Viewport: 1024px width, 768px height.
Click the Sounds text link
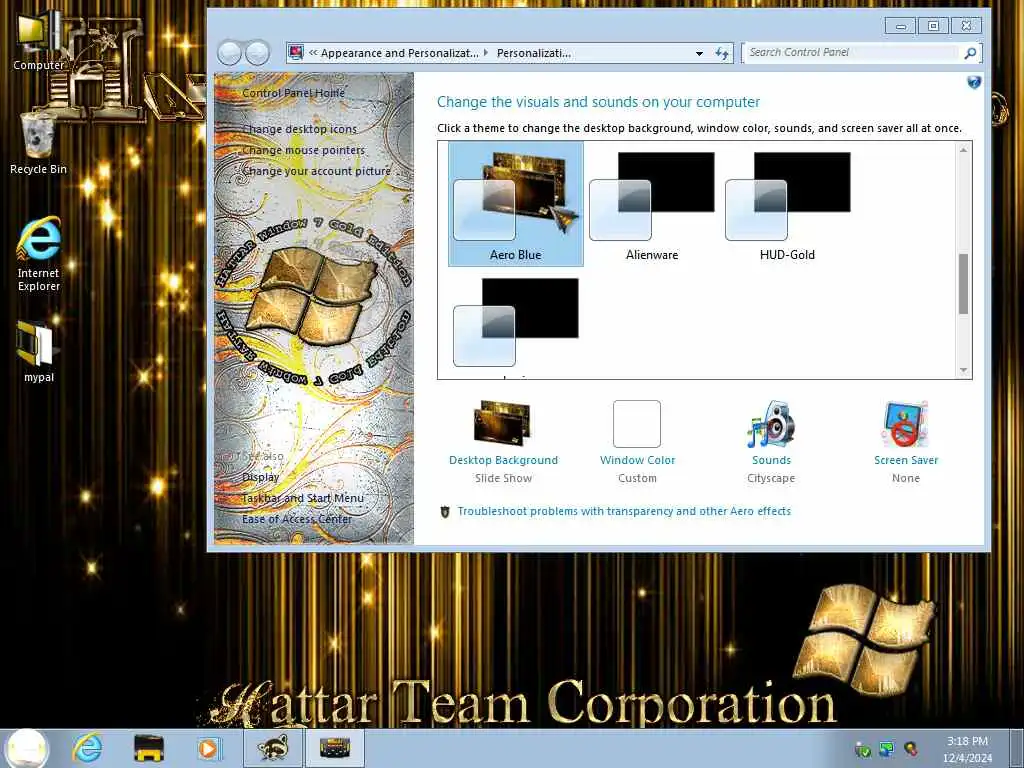click(x=771, y=460)
